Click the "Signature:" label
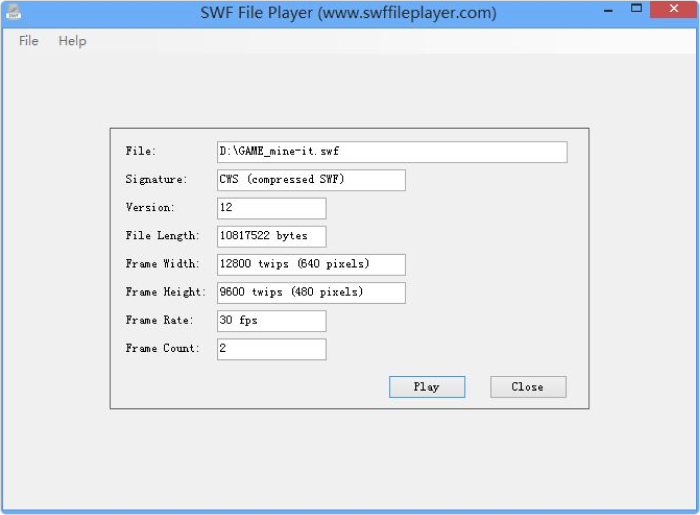Image resolution: width=700 pixels, height=515 pixels. coord(156,179)
